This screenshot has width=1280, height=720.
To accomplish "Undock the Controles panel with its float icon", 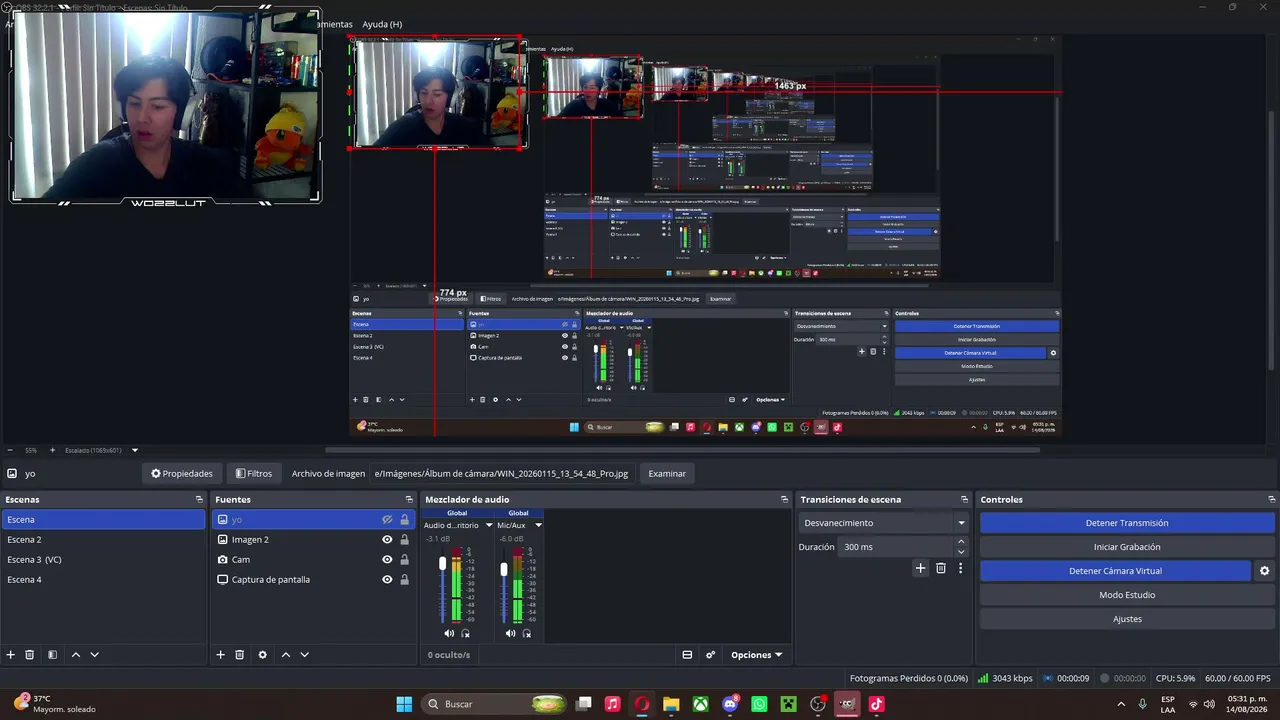I will click(x=1271, y=499).
